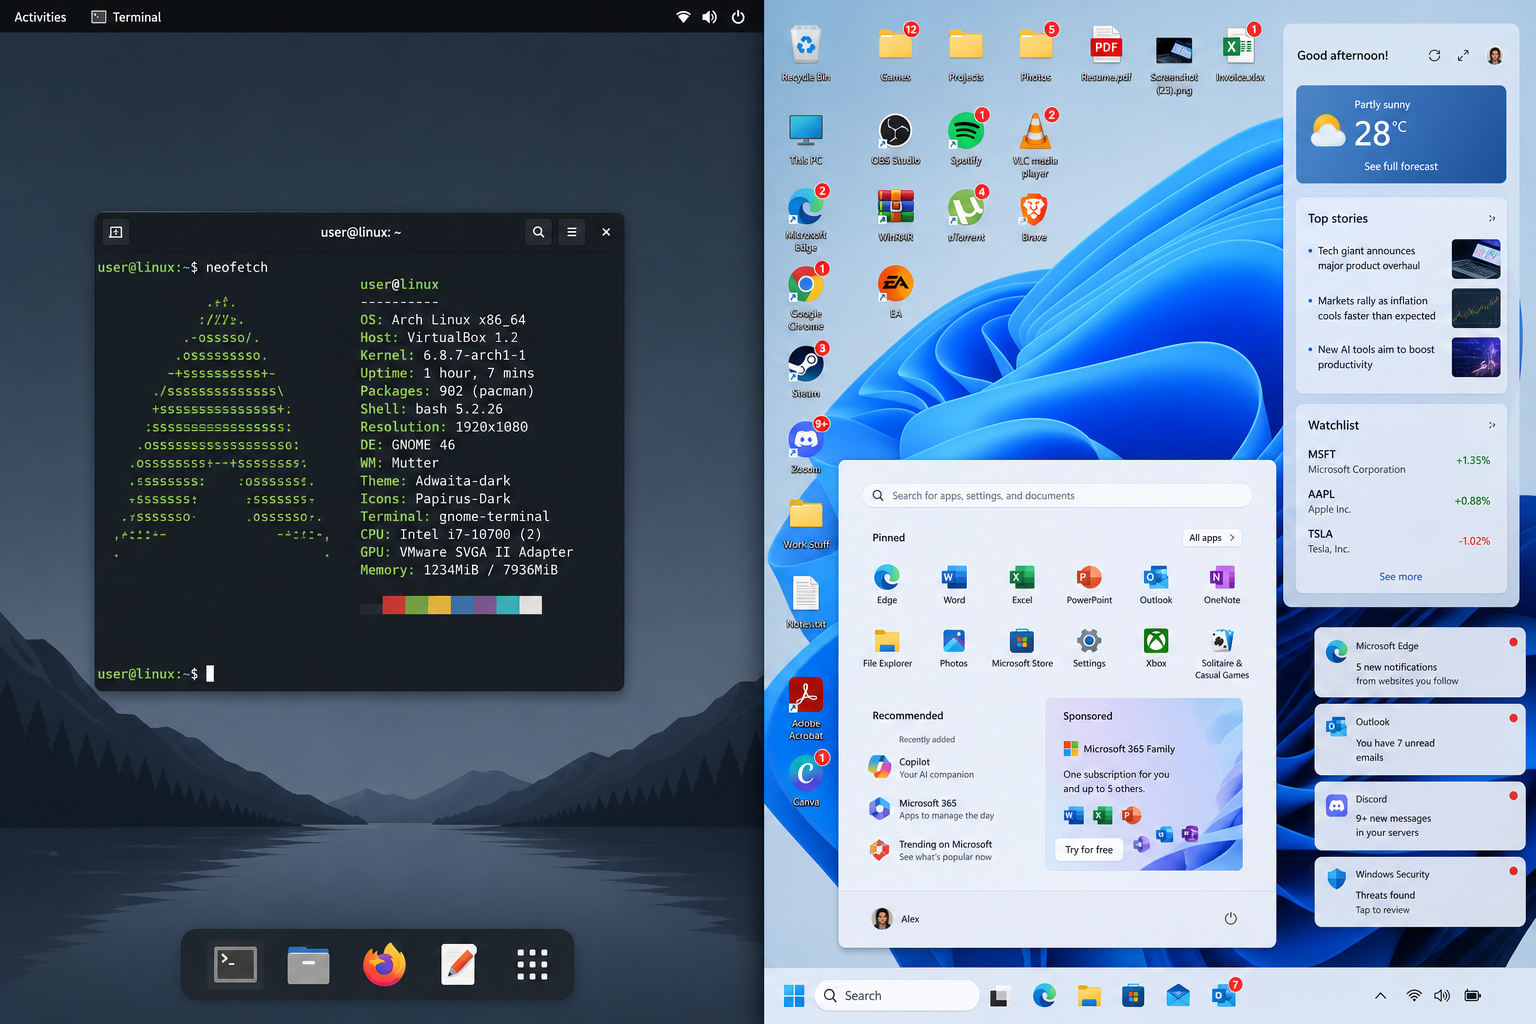Viewport: 1536px width, 1024px height.
Task: Open Task View on Windows taskbar
Action: [1000, 996]
